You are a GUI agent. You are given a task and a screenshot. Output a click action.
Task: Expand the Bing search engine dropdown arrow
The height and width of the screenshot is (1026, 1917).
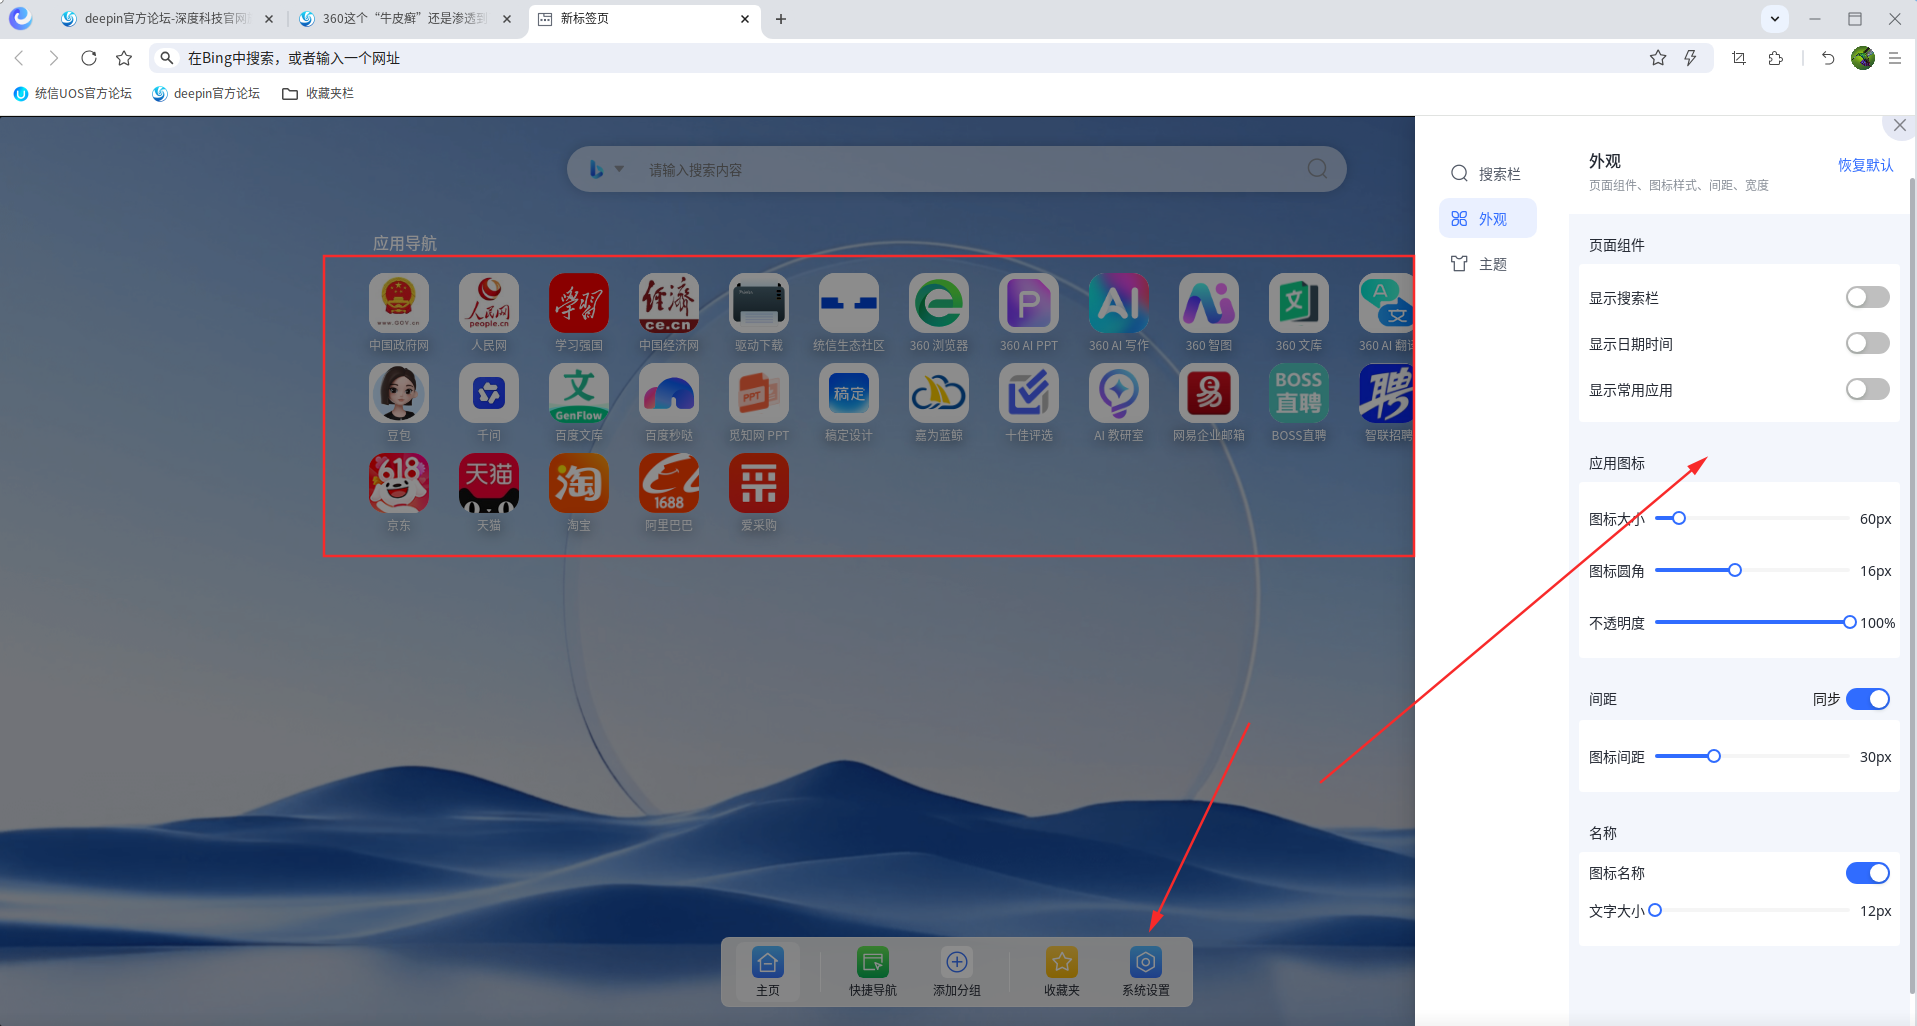pos(619,169)
